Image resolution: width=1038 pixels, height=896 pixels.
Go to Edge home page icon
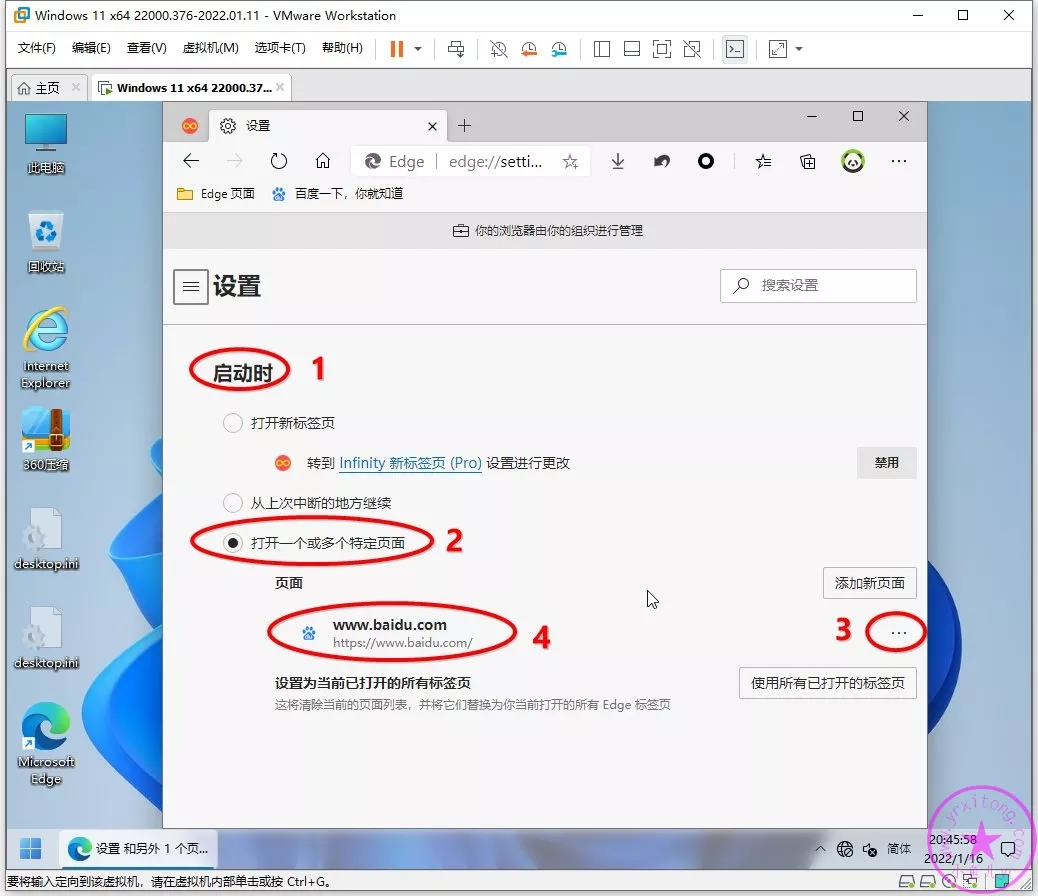pos(322,161)
